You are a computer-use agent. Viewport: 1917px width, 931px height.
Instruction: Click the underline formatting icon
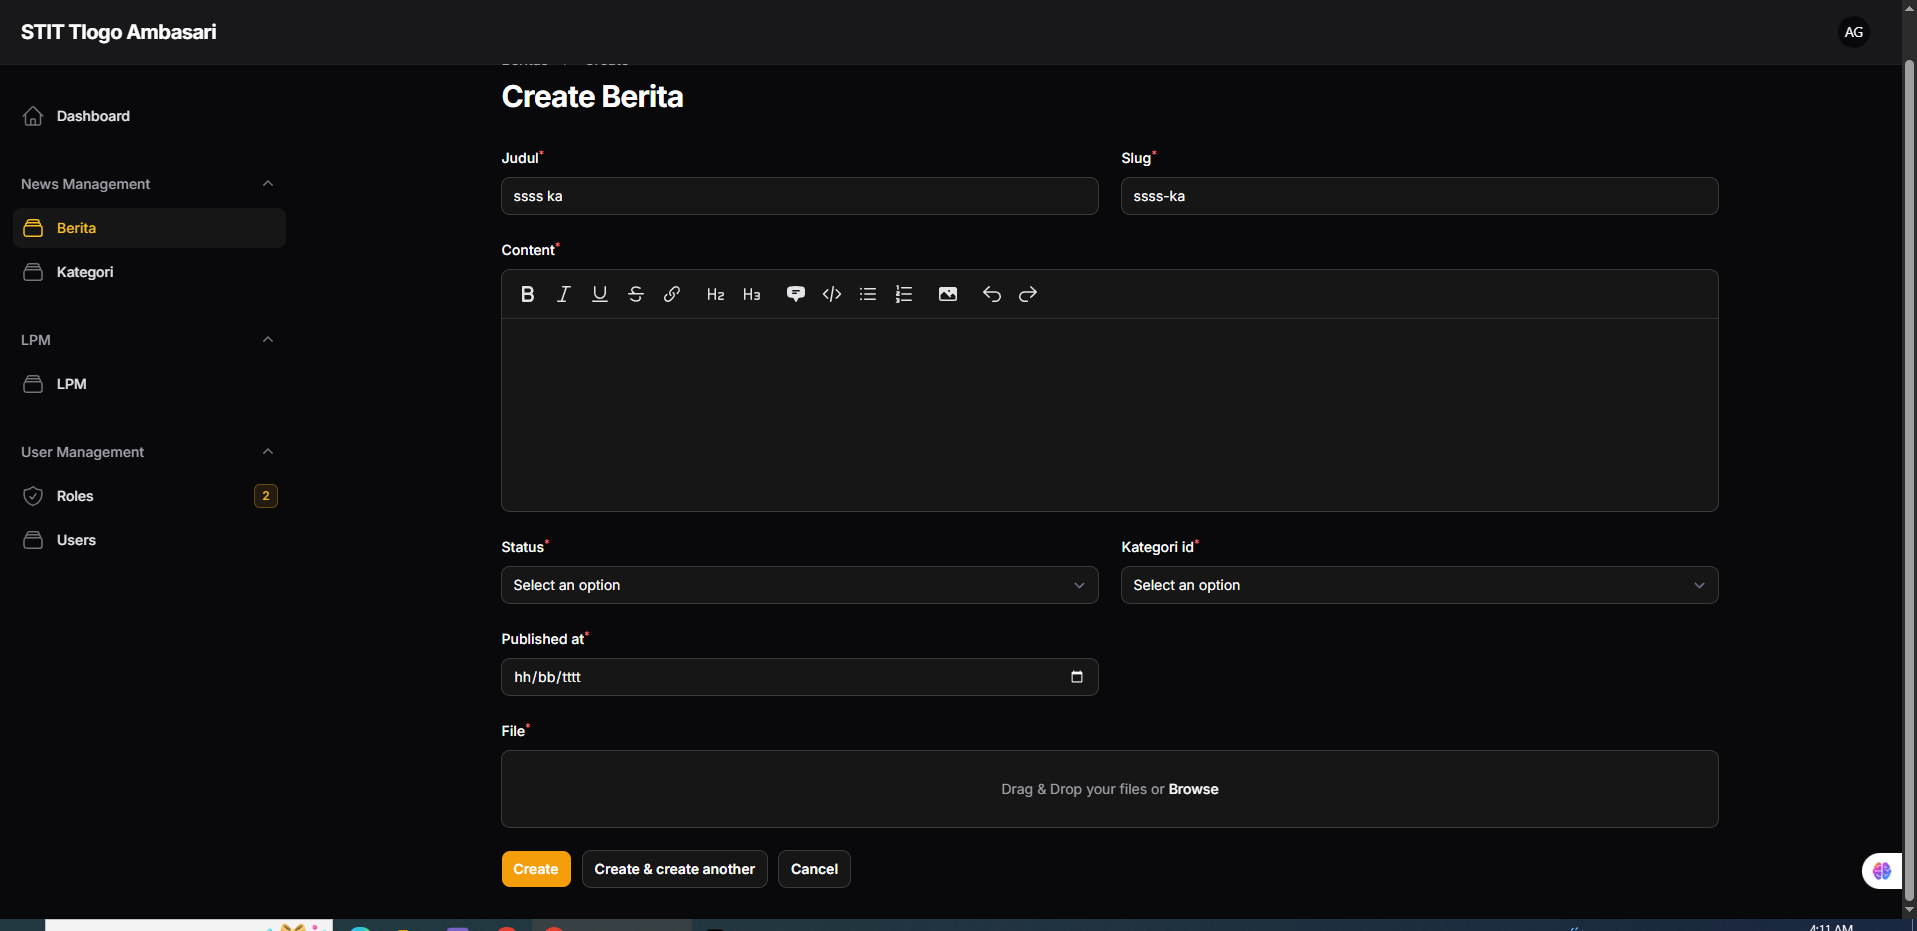click(x=599, y=294)
